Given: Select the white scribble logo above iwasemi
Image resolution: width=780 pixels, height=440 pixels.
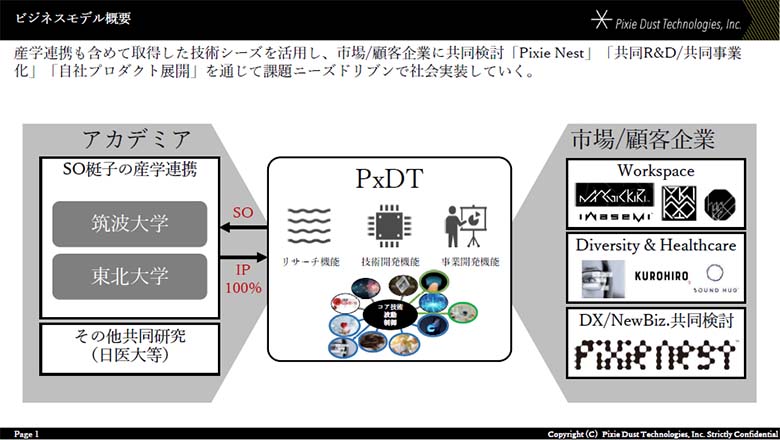Looking at the screenshot, I should 614,195.
